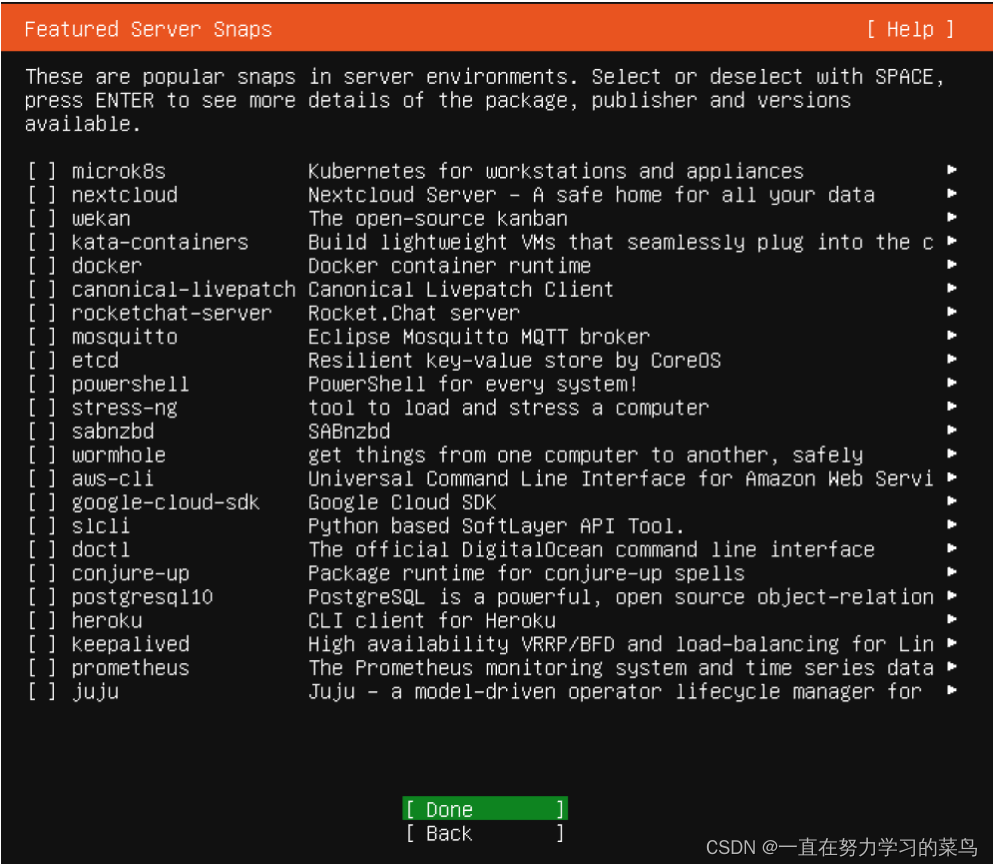The height and width of the screenshot is (867, 994).
Task: Select the nextcloud snap checkbox
Action: pyautogui.click(x=42, y=195)
